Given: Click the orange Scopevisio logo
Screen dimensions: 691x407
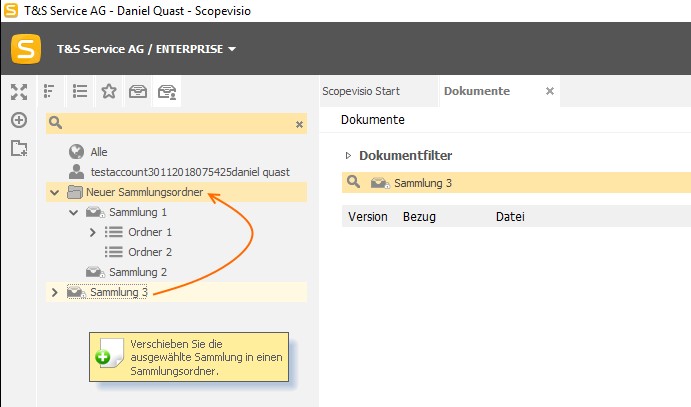Looking at the screenshot, I should 26,49.
